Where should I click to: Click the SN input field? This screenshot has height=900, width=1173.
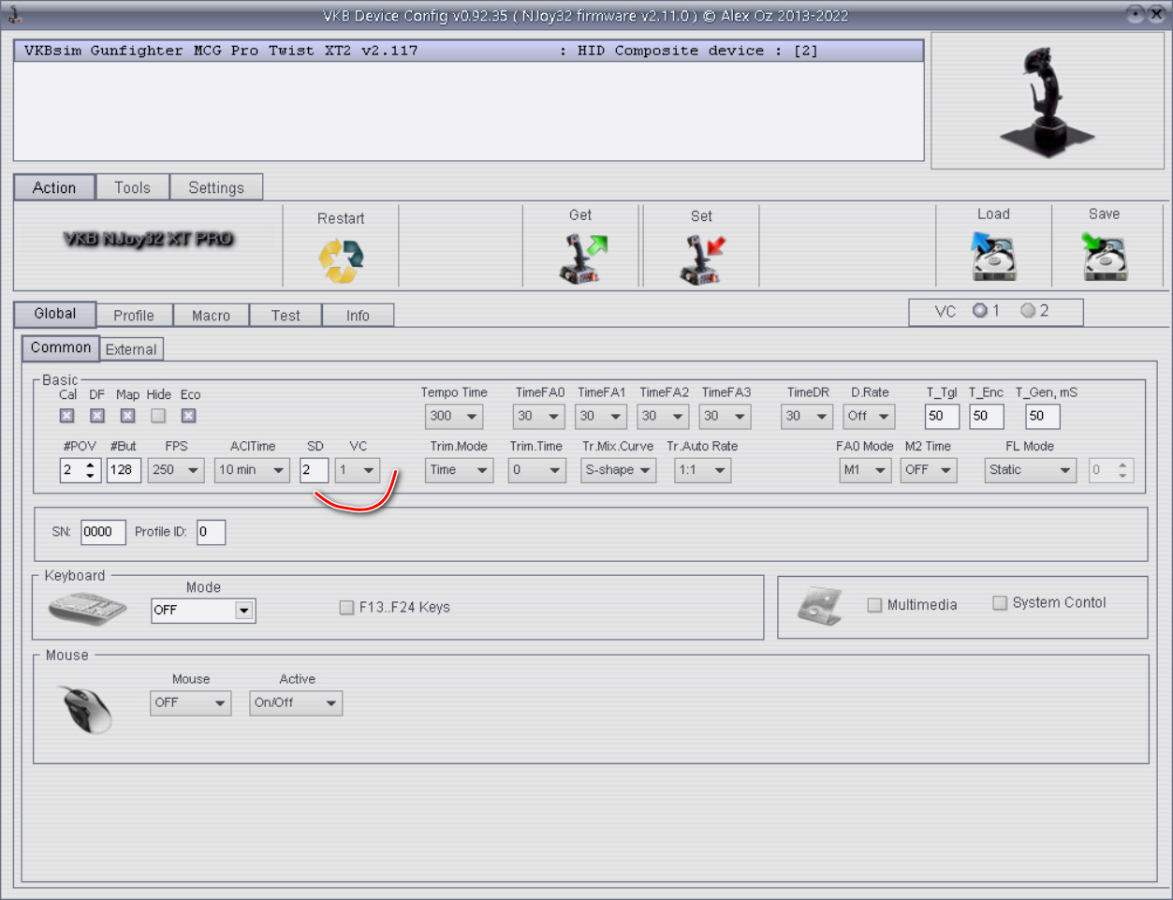coord(103,532)
